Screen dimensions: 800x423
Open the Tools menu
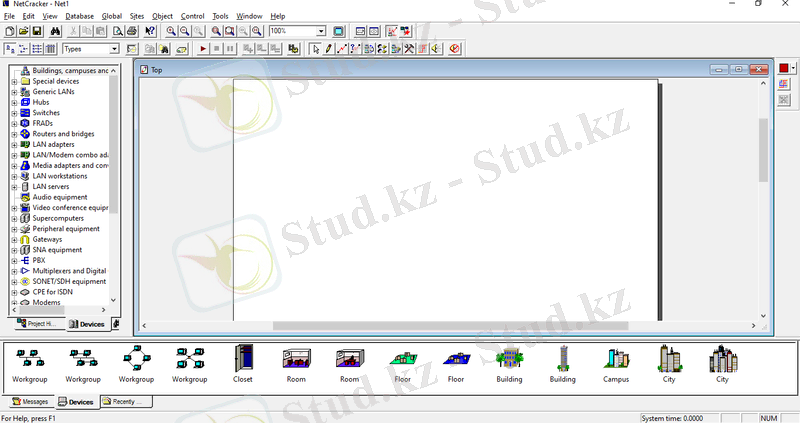pos(220,16)
